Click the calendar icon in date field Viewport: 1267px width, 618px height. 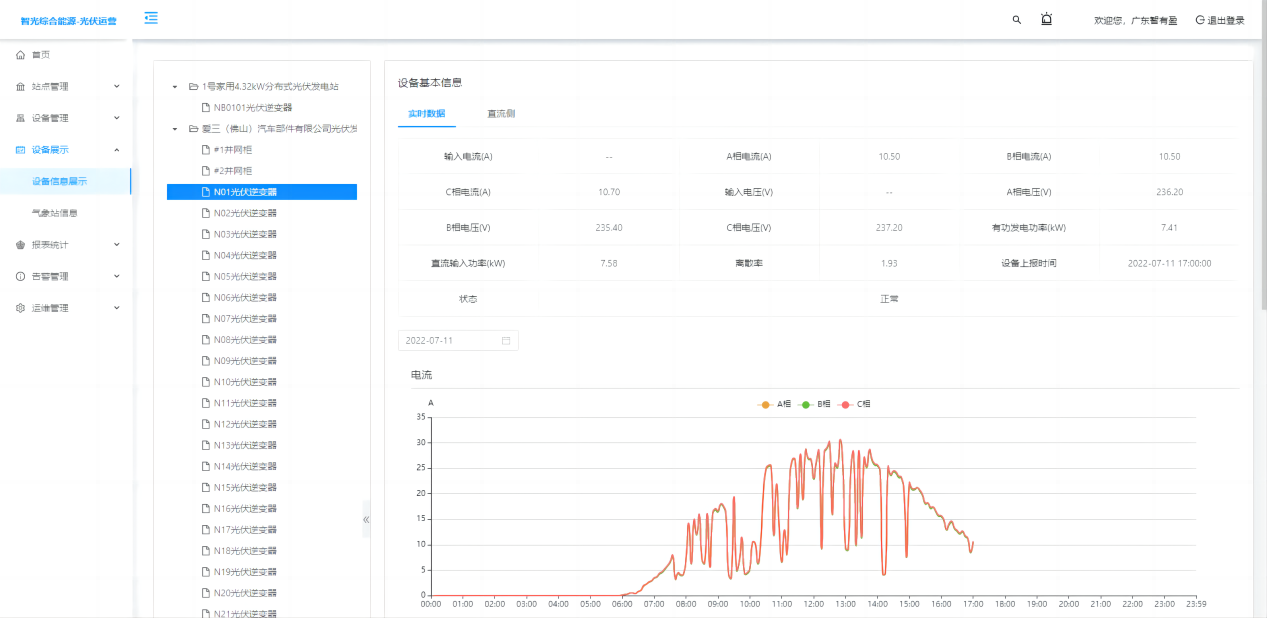point(506,341)
